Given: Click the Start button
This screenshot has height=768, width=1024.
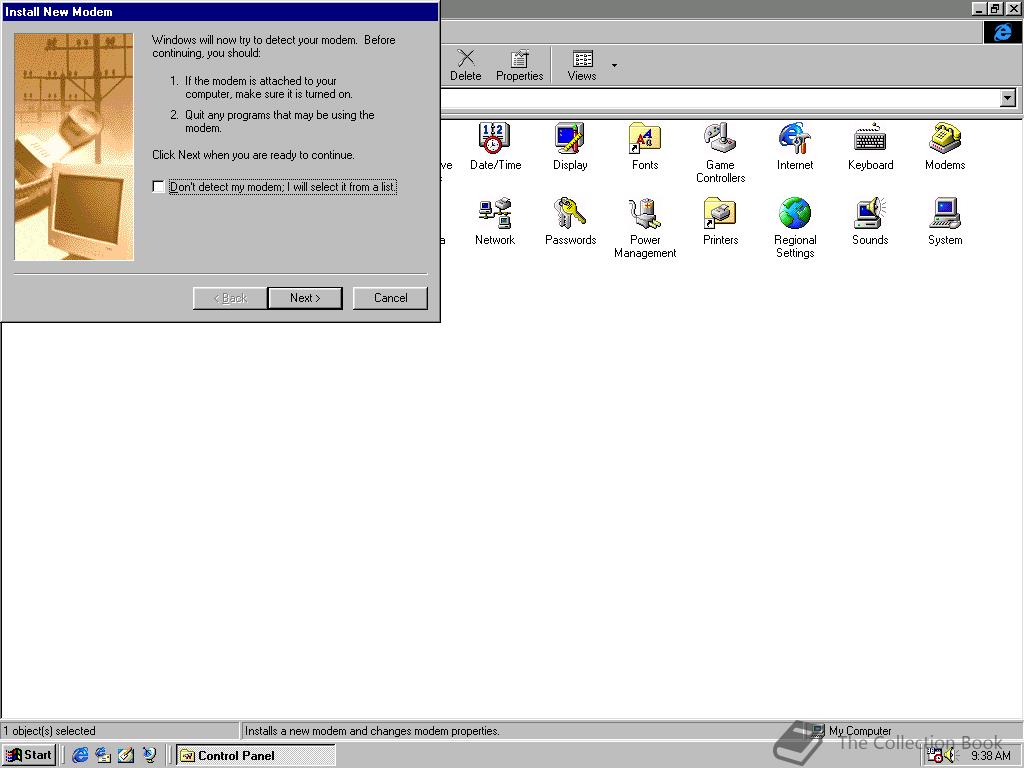Looking at the screenshot, I should tap(29, 755).
